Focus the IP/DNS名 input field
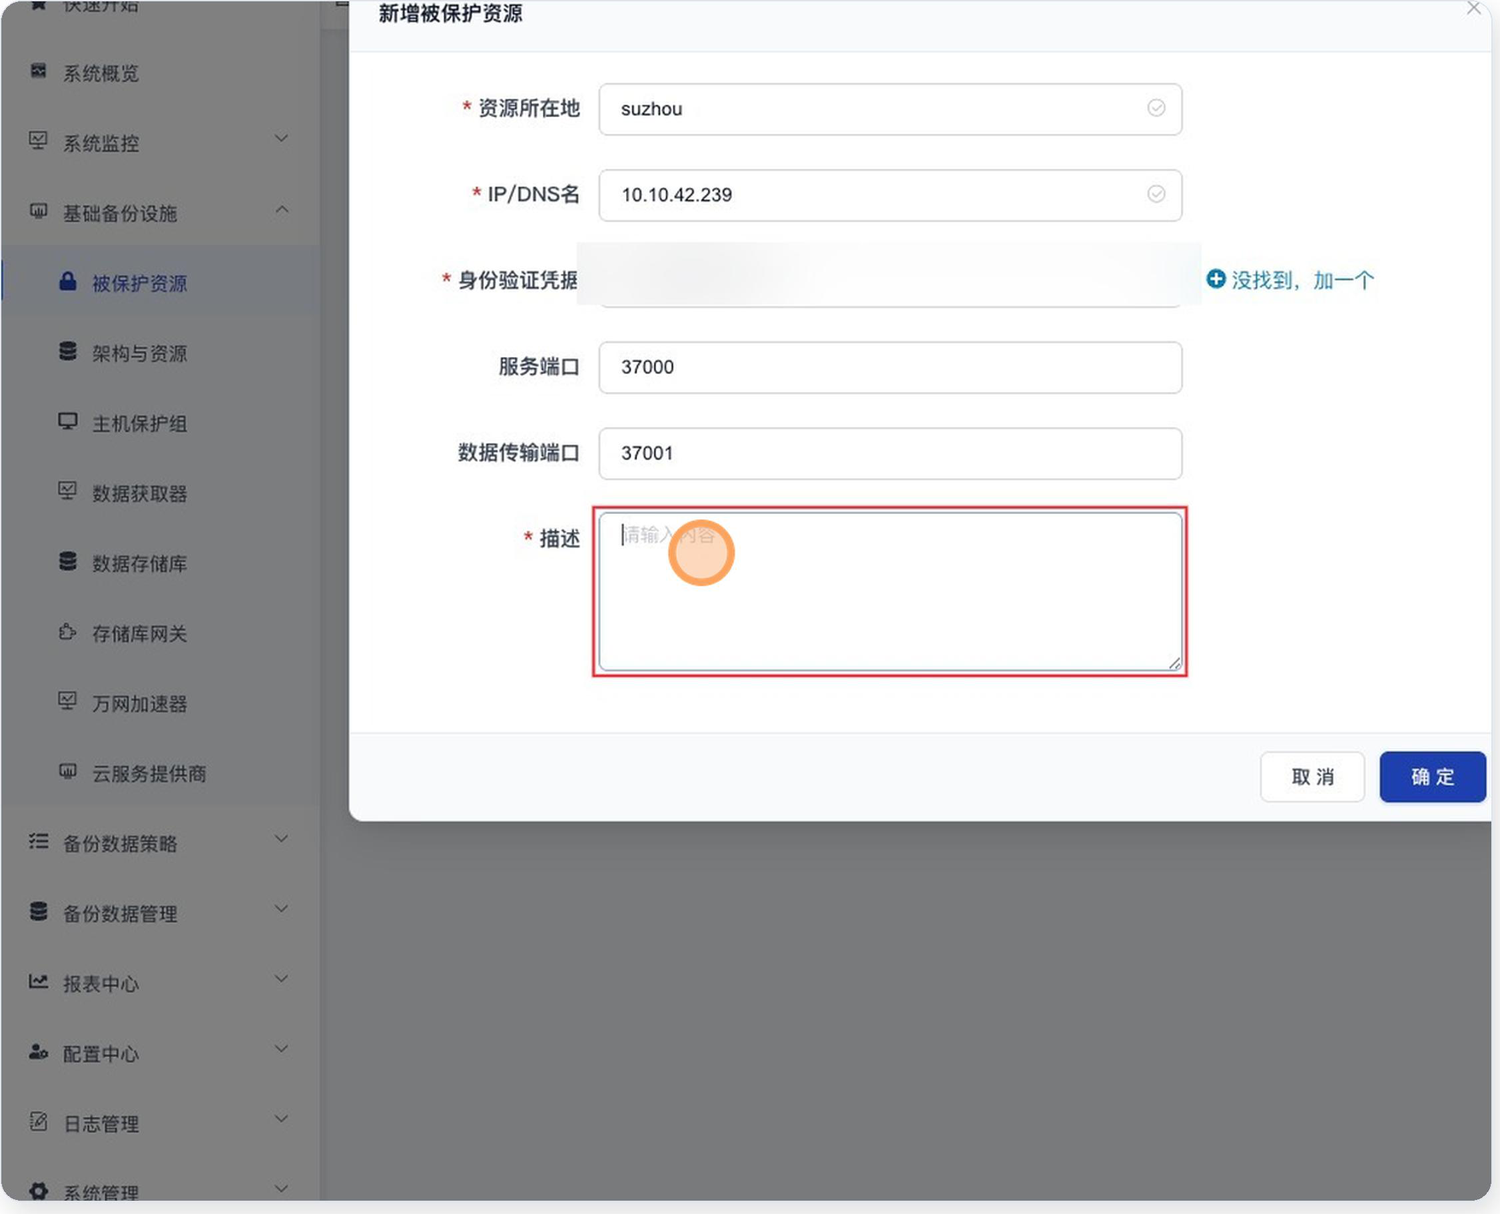 (890, 195)
